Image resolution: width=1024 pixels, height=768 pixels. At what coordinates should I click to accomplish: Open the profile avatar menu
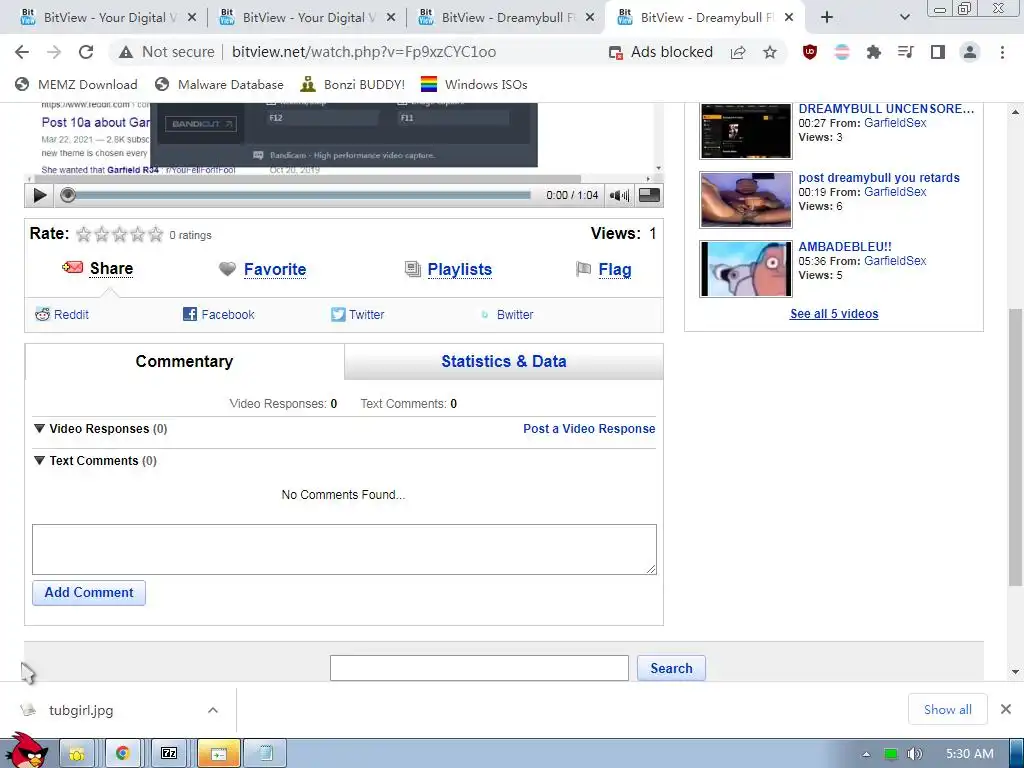tap(970, 52)
